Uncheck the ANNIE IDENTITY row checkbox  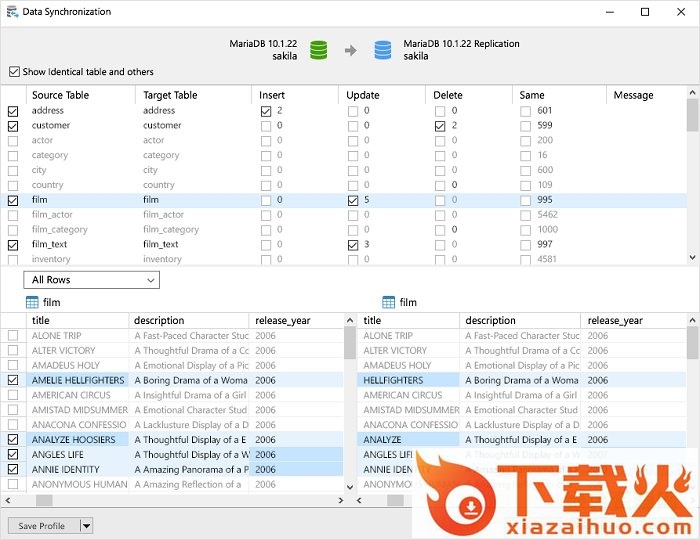pos(13,469)
